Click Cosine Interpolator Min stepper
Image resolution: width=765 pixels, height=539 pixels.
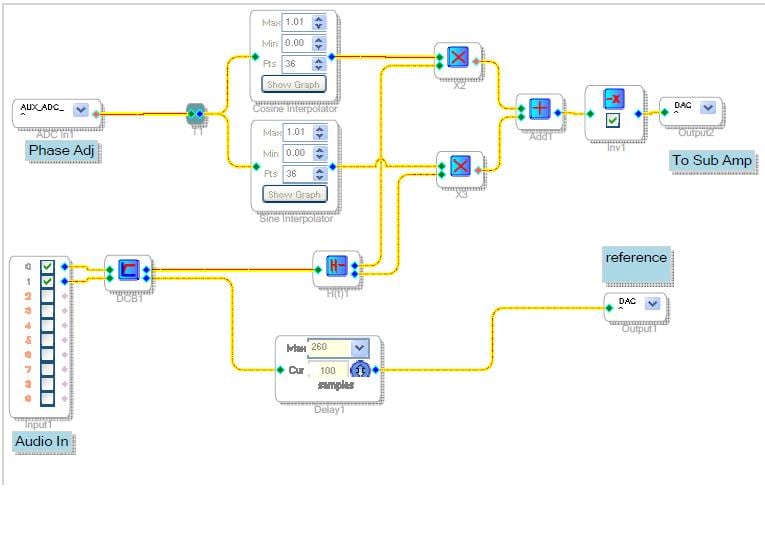point(319,43)
